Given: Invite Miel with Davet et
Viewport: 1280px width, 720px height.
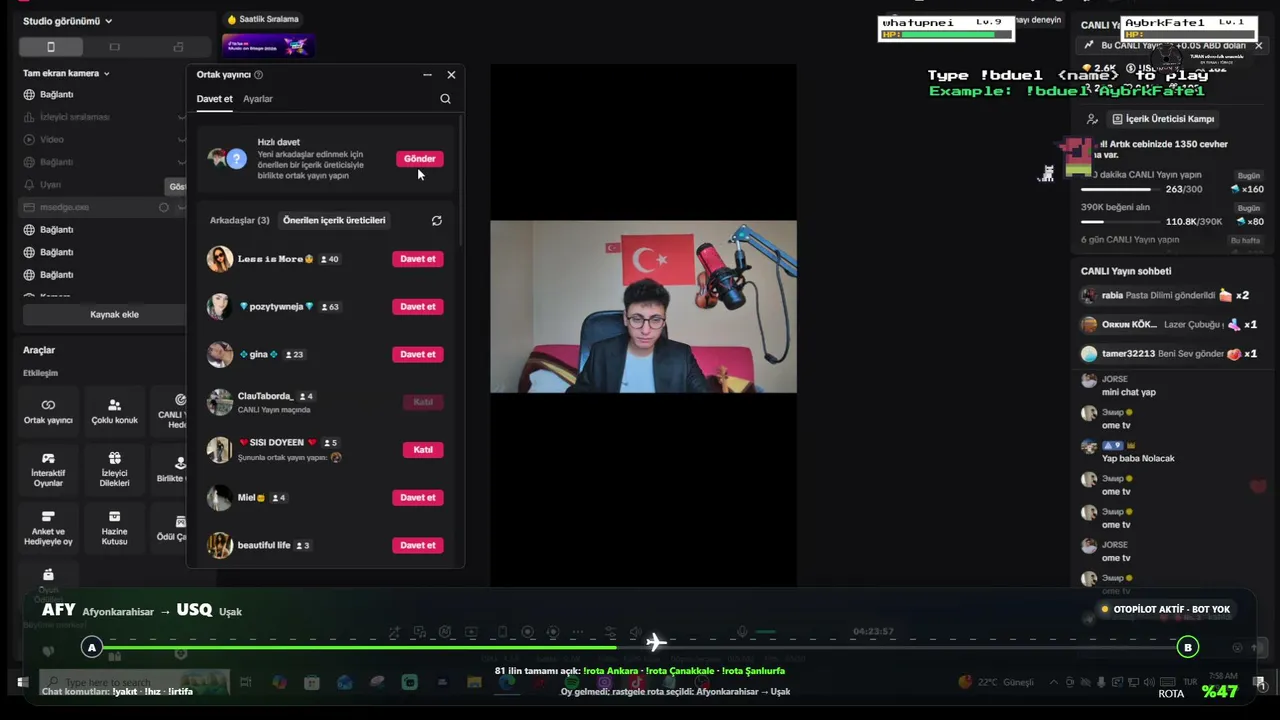Looking at the screenshot, I should tap(418, 497).
